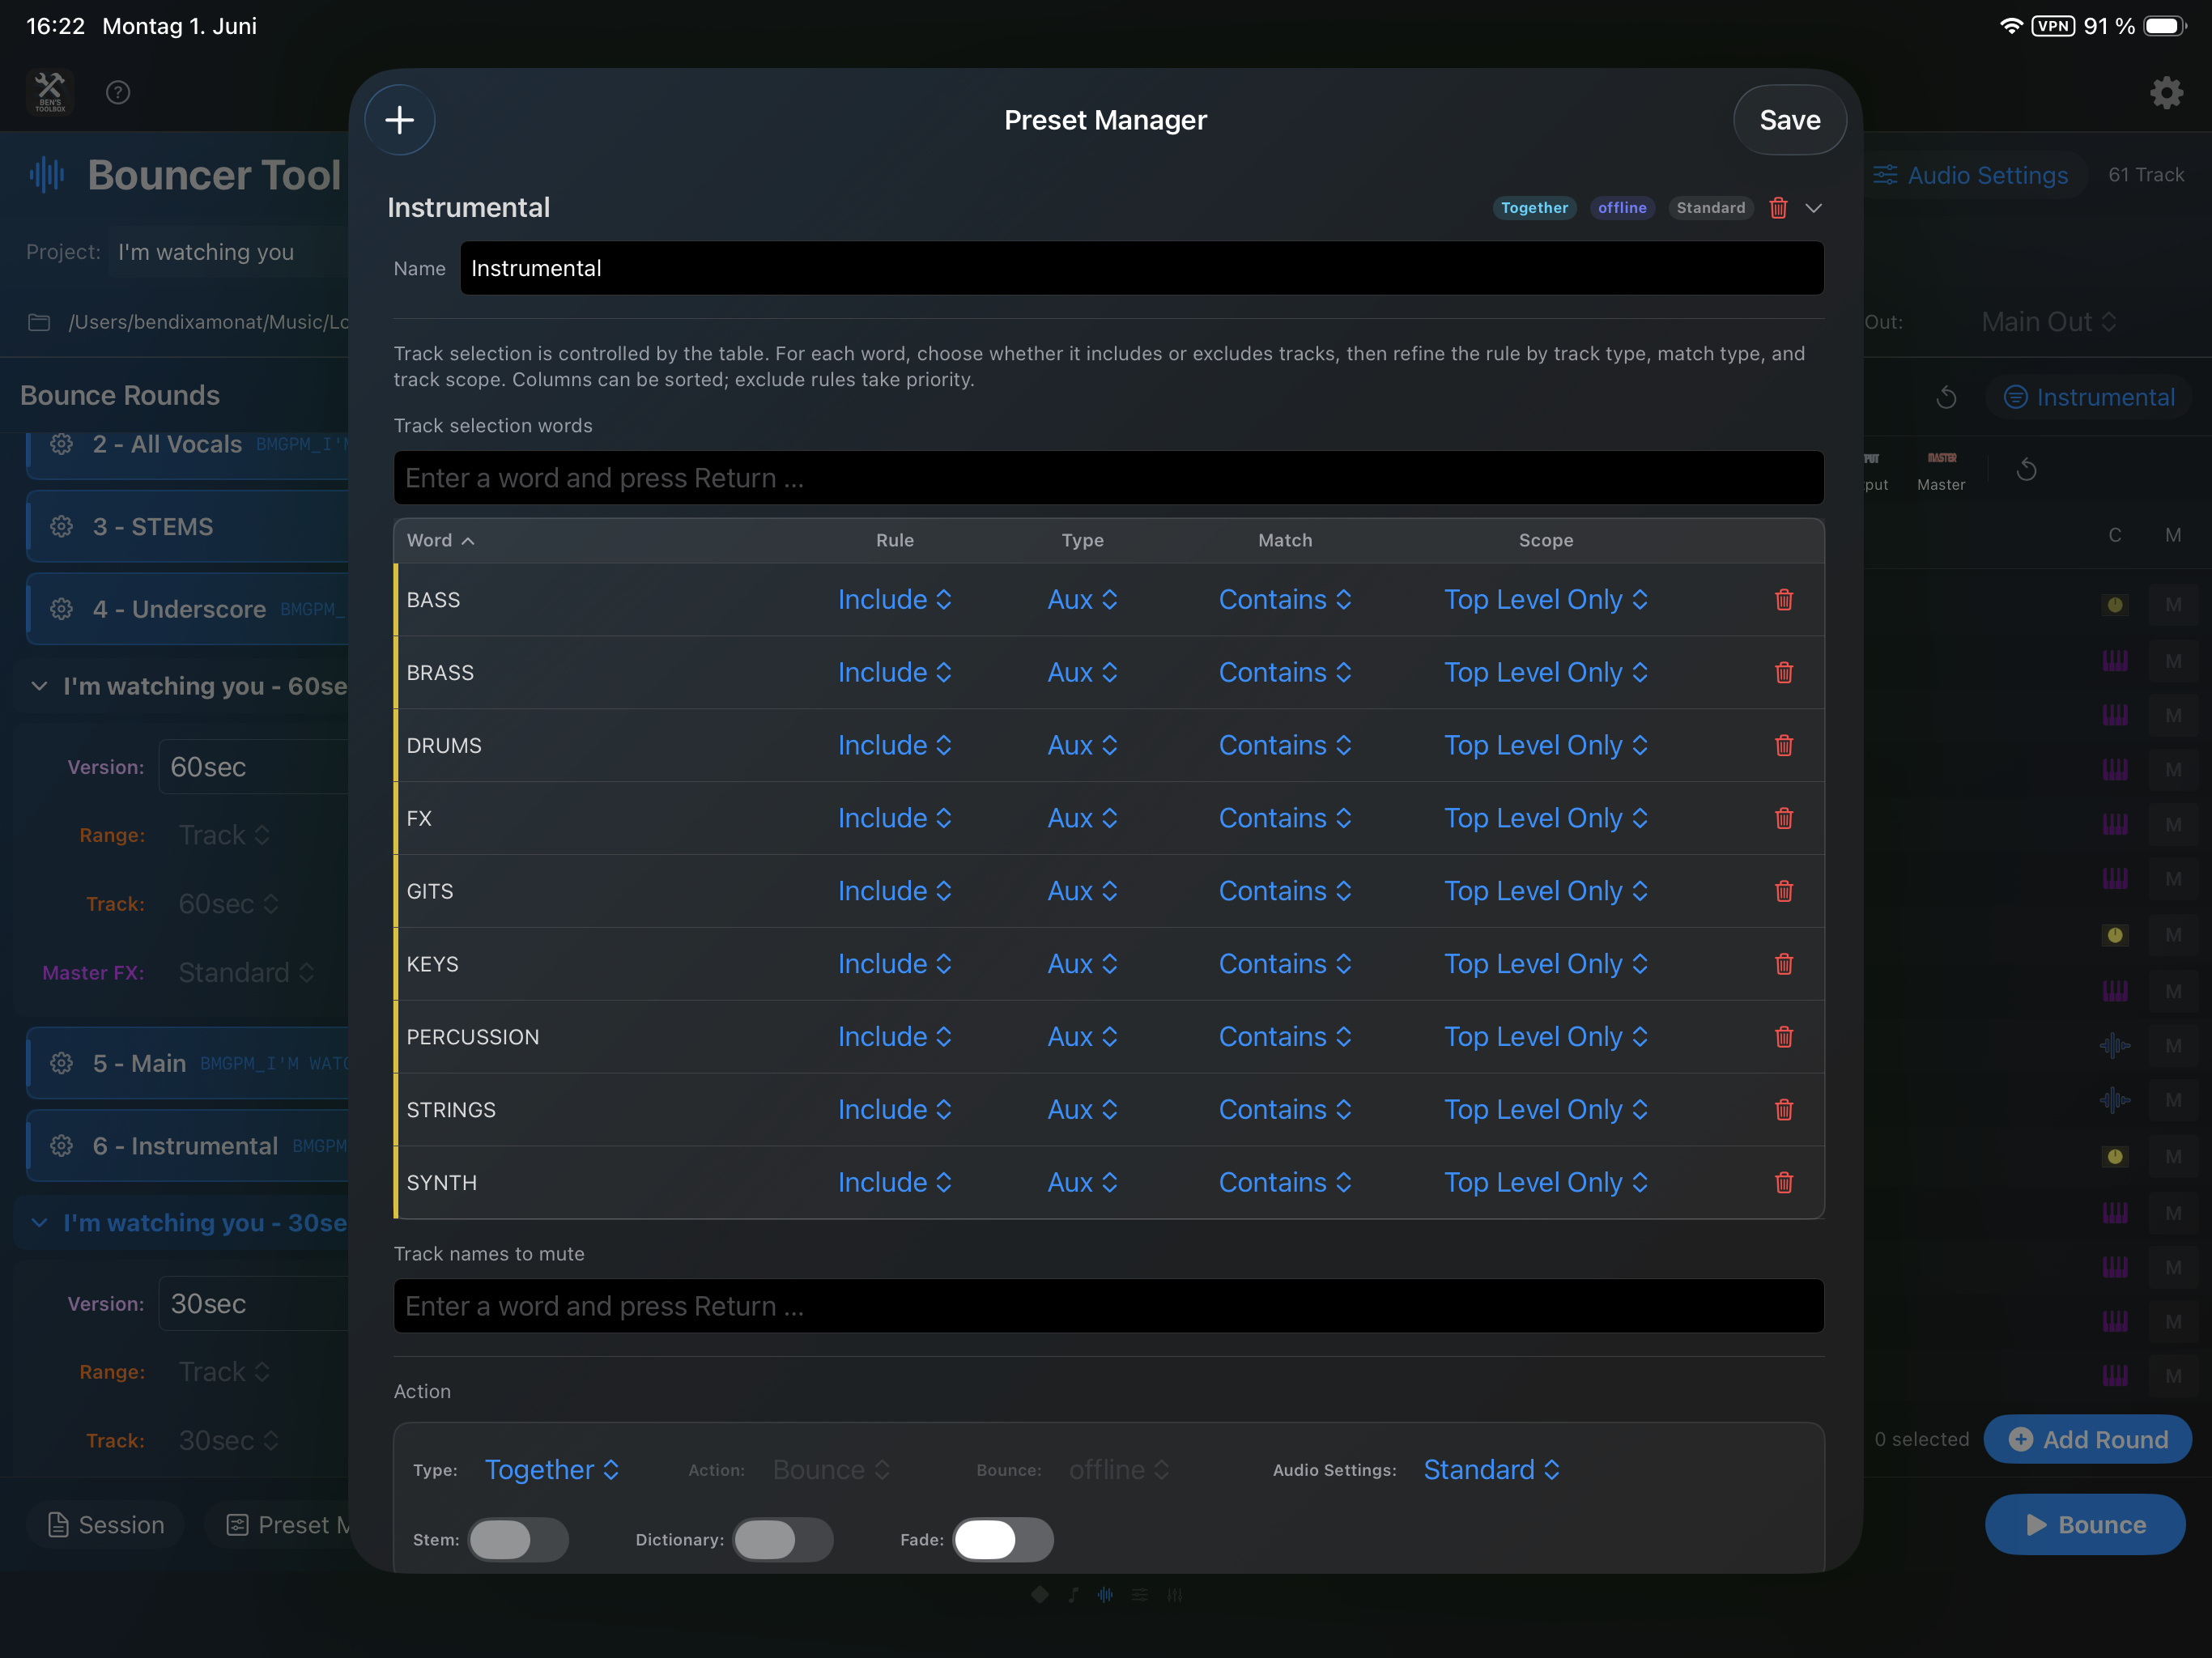The image size is (2212, 1658).
Task: Click the Wi-Fi status icon
Action: pos(2011,26)
